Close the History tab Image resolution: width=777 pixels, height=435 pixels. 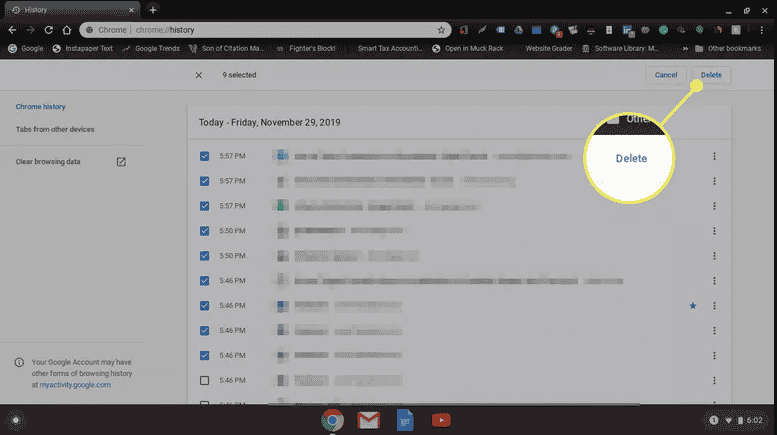coord(131,10)
